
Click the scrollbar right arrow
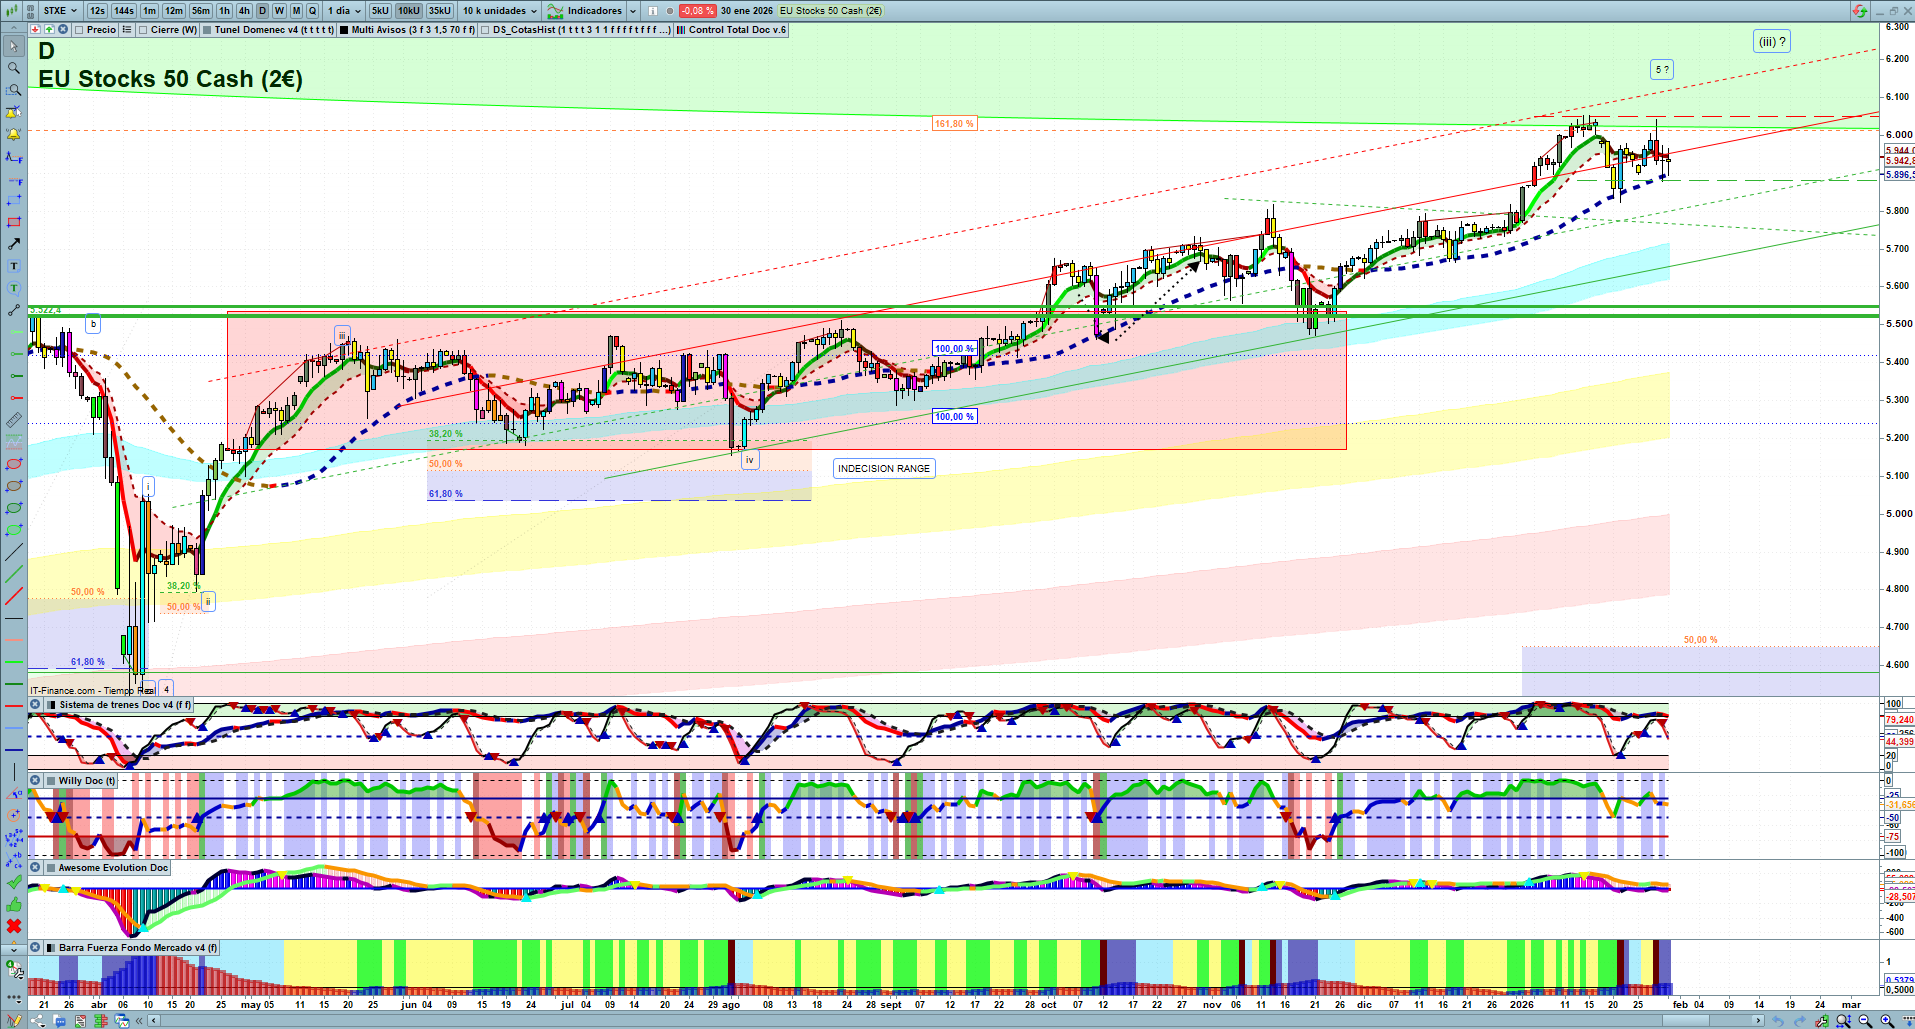pyautogui.click(x=1759, y=1021)
